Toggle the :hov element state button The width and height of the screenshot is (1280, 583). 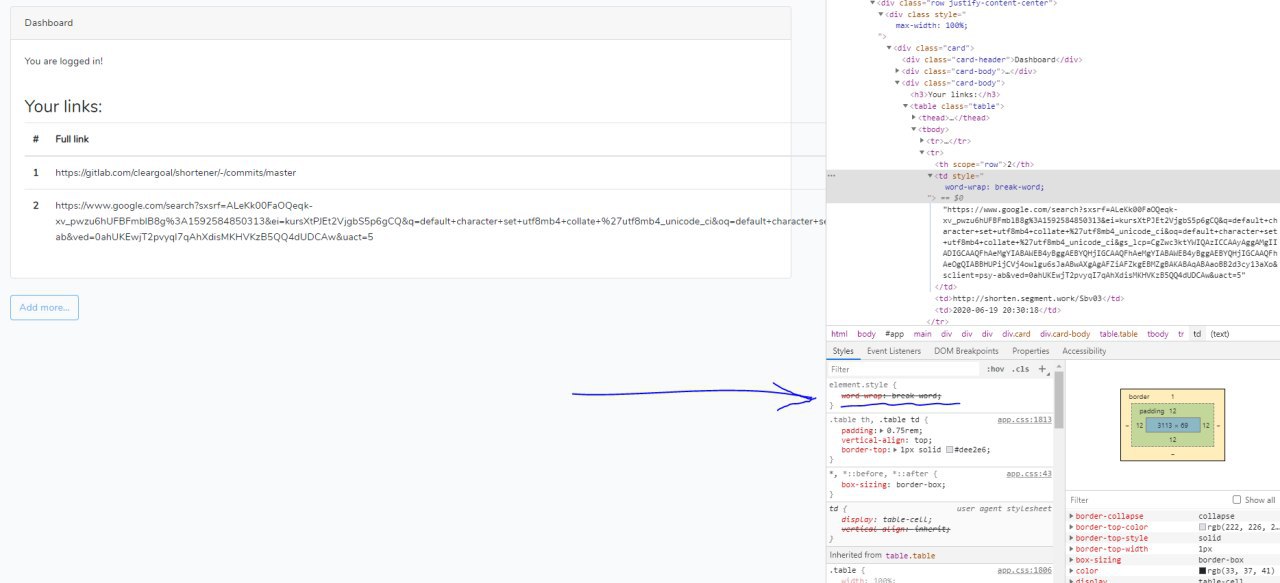996,369
